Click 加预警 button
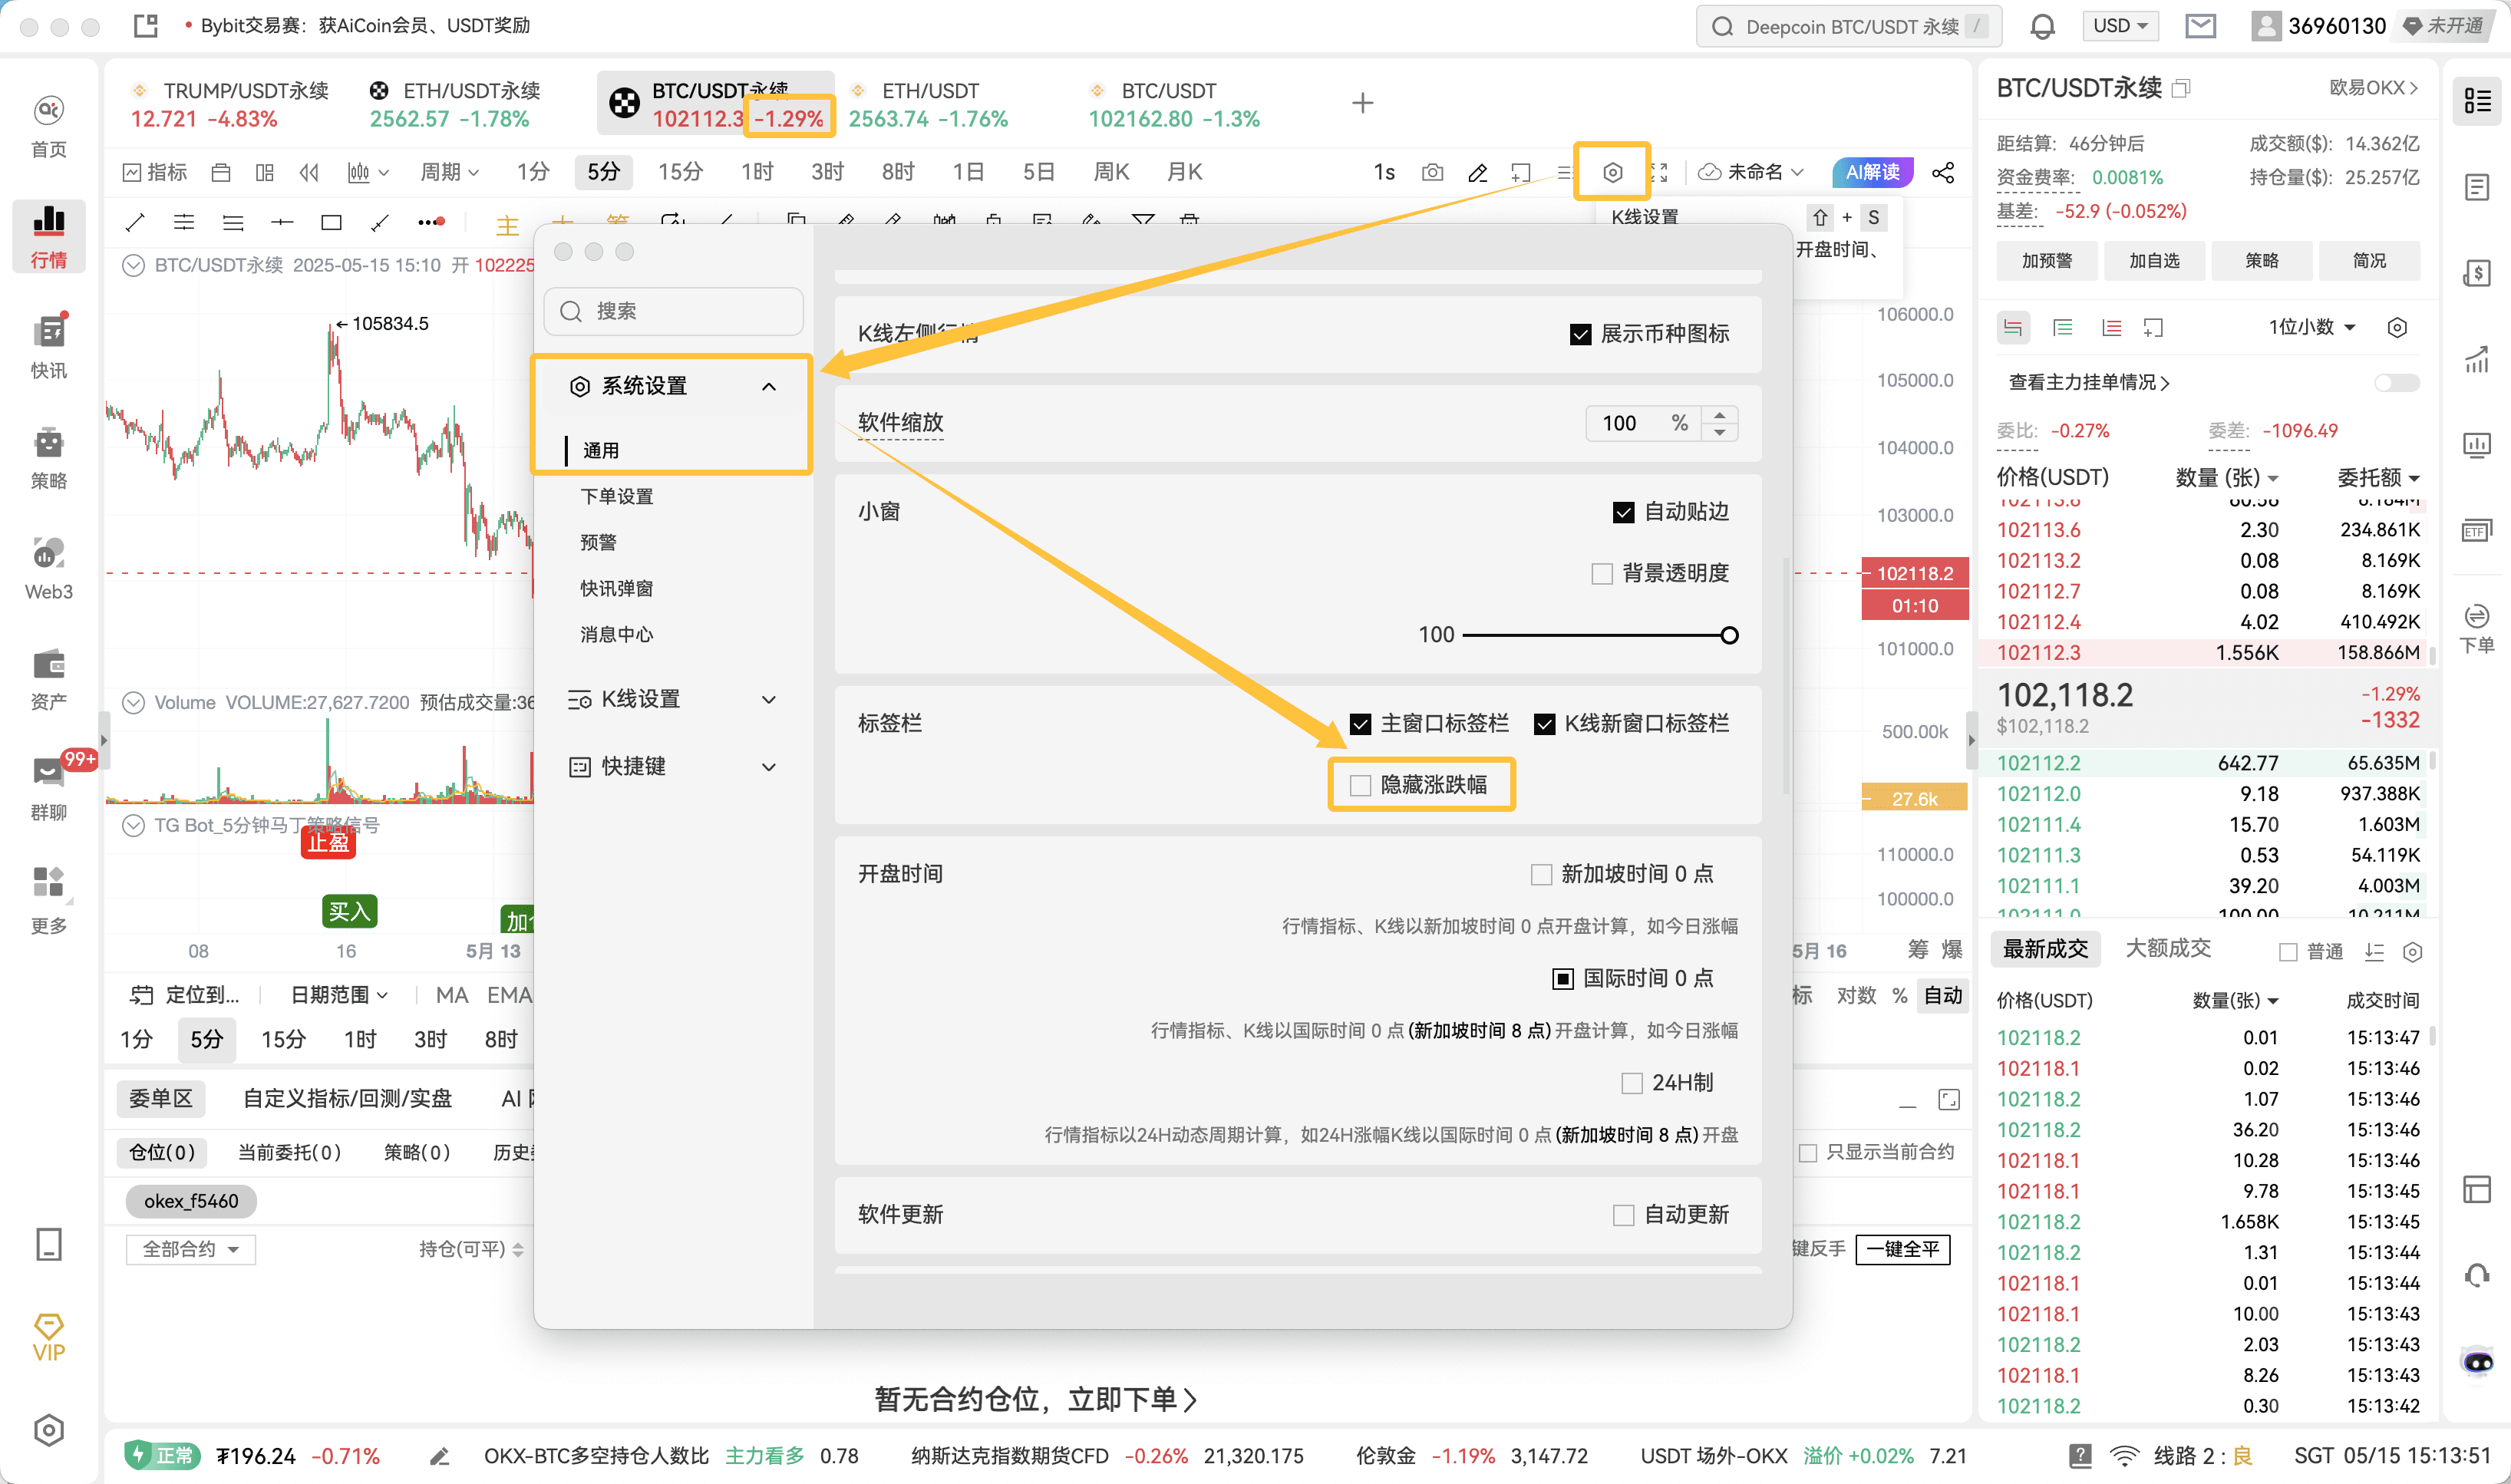 2046,261
